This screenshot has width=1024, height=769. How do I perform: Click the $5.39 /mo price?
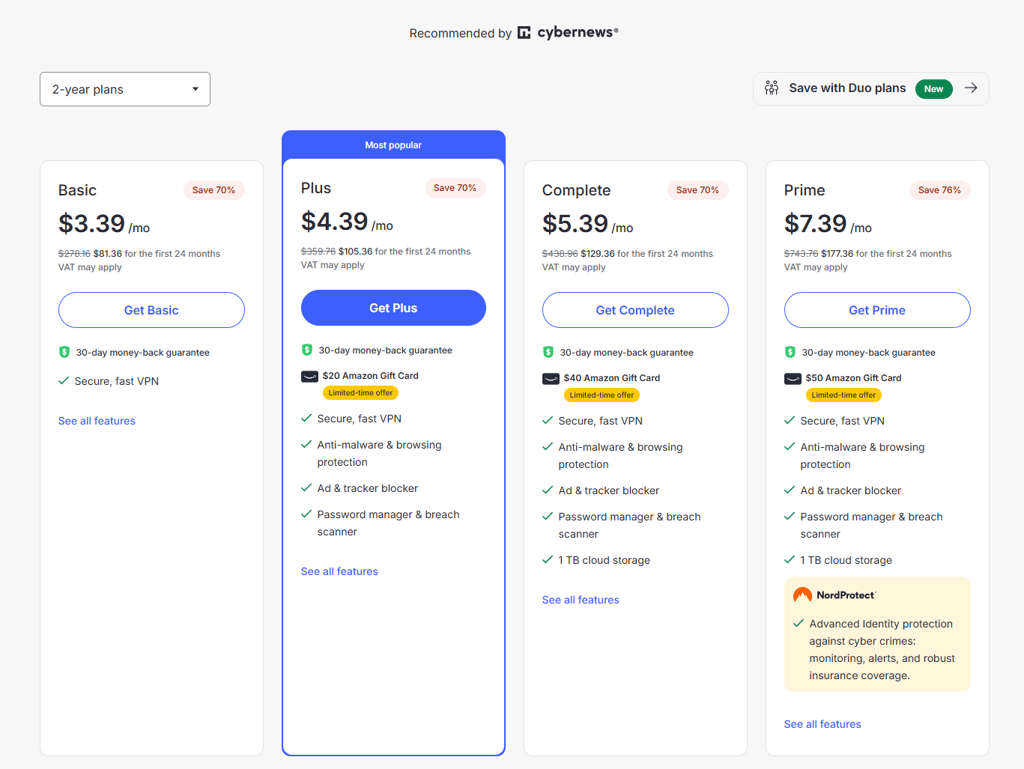(x=588, y=224)
